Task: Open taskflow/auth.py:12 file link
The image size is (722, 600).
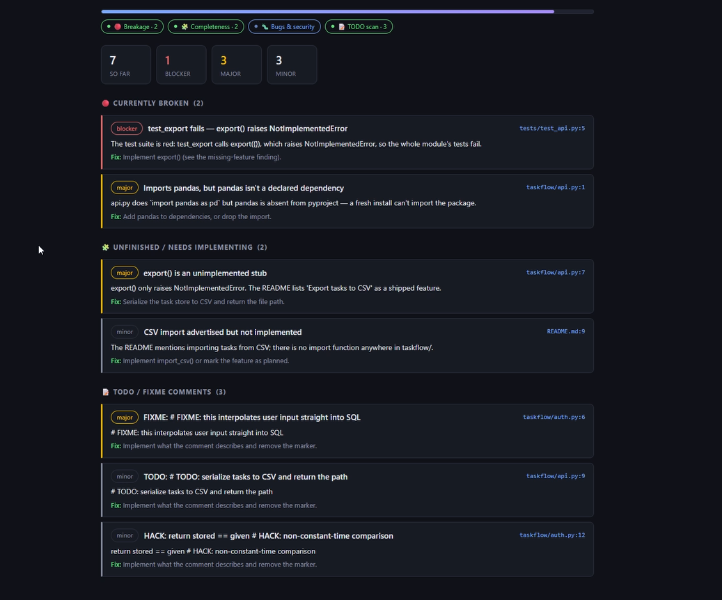Action: coord(552,535)
